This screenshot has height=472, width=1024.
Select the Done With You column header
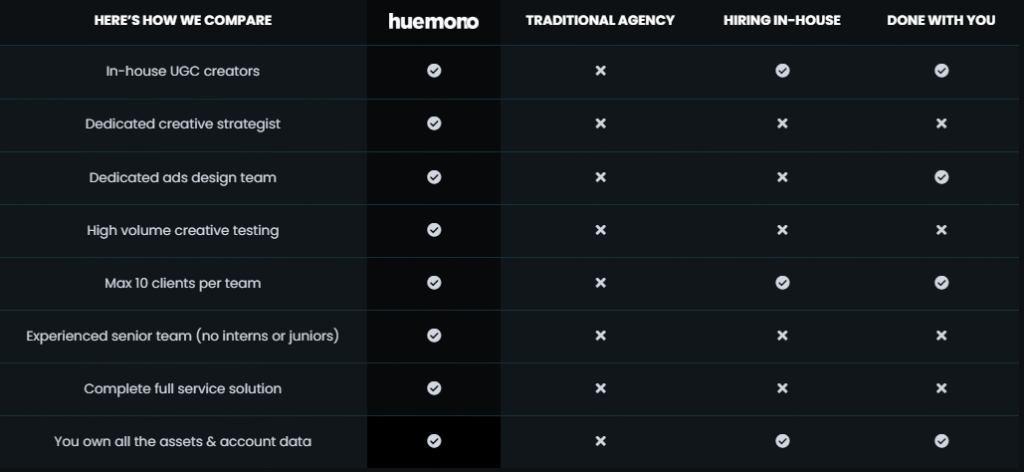[941, 20]
